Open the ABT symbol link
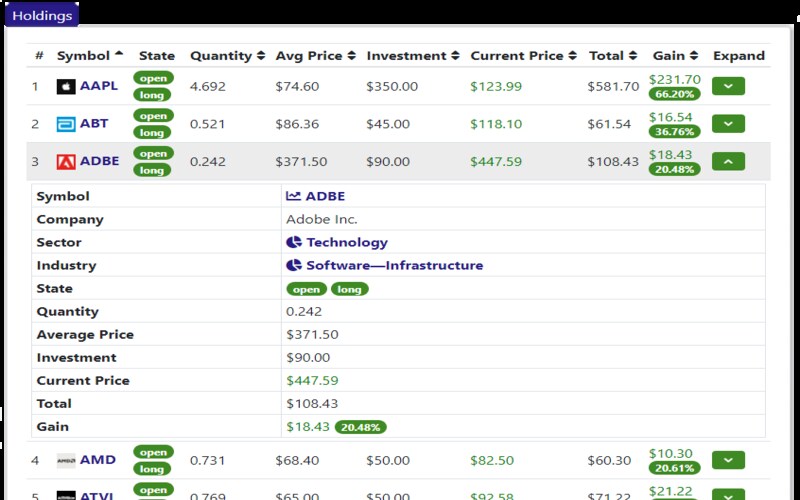Screen dimensions: 800x500 [x=94, y=123]
